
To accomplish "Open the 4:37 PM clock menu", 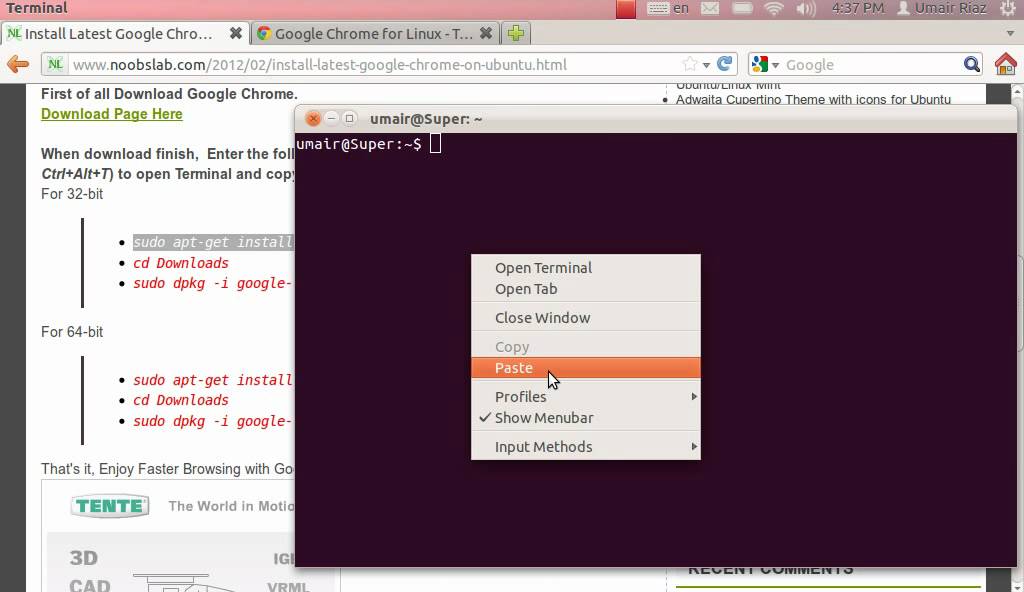I will point(857,8).
